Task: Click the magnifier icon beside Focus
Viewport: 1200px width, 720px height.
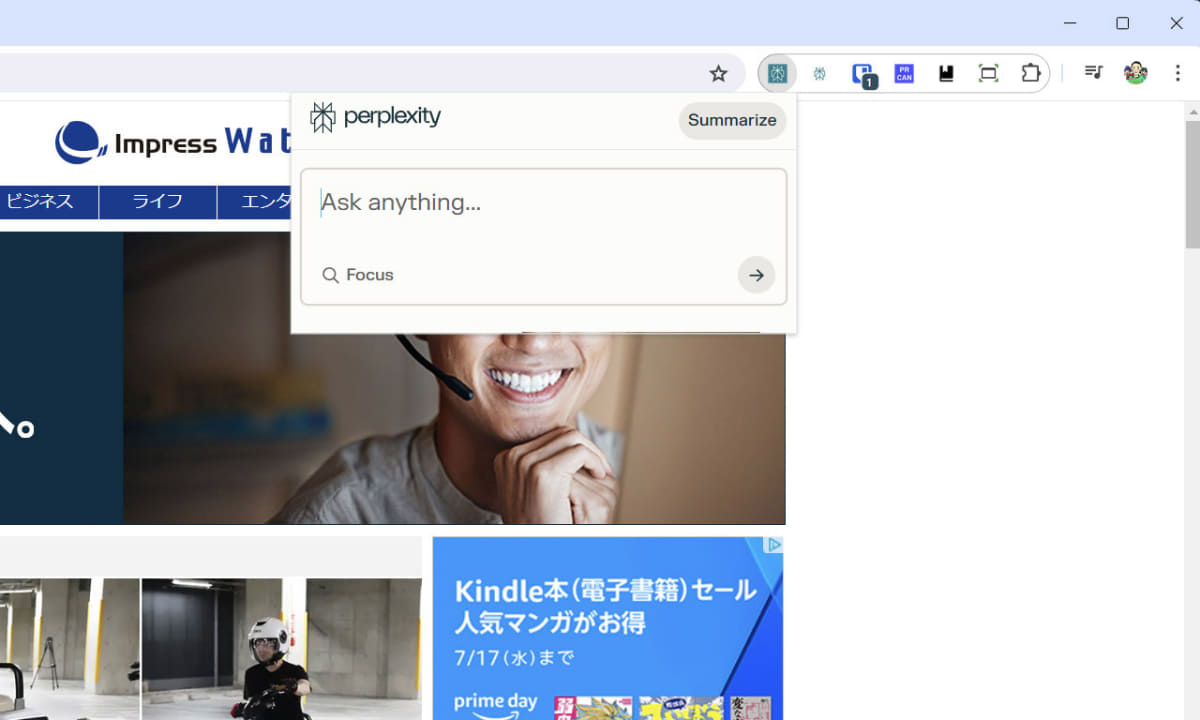Action: click(x=331, y=275)
